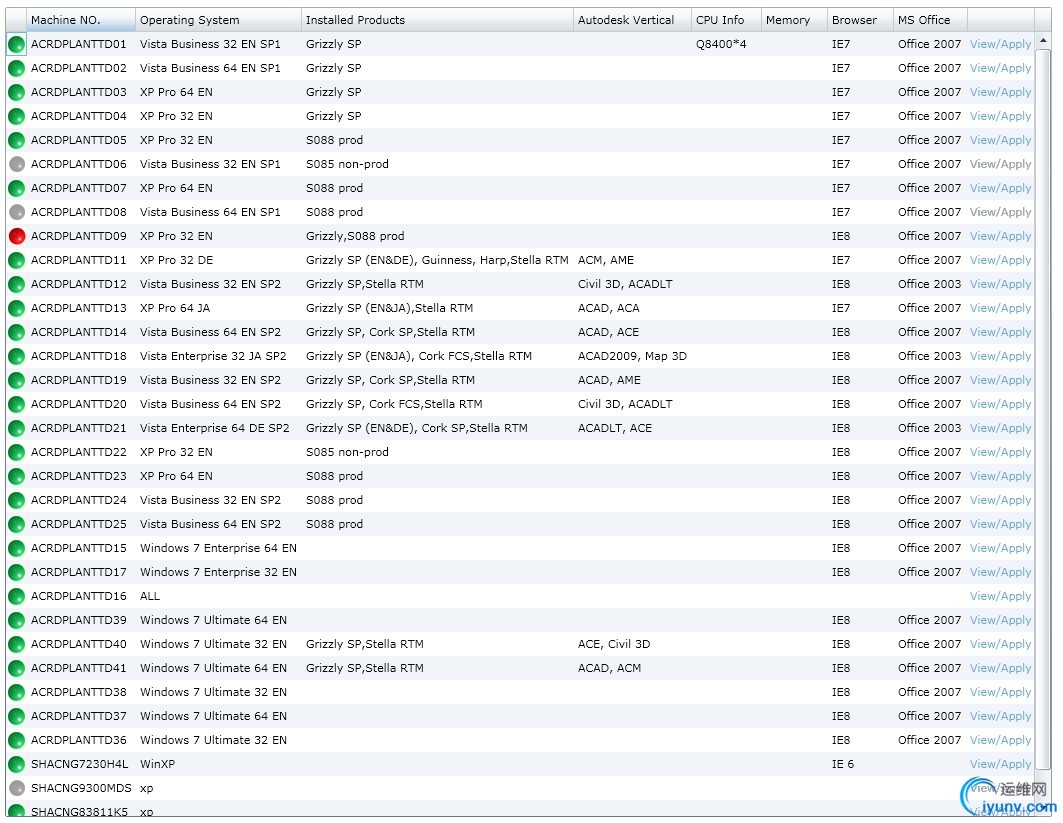Open View/Apply link for ACRDPLANTTD19
The height and width of the screenshot is (823, 1063).
1000,380
